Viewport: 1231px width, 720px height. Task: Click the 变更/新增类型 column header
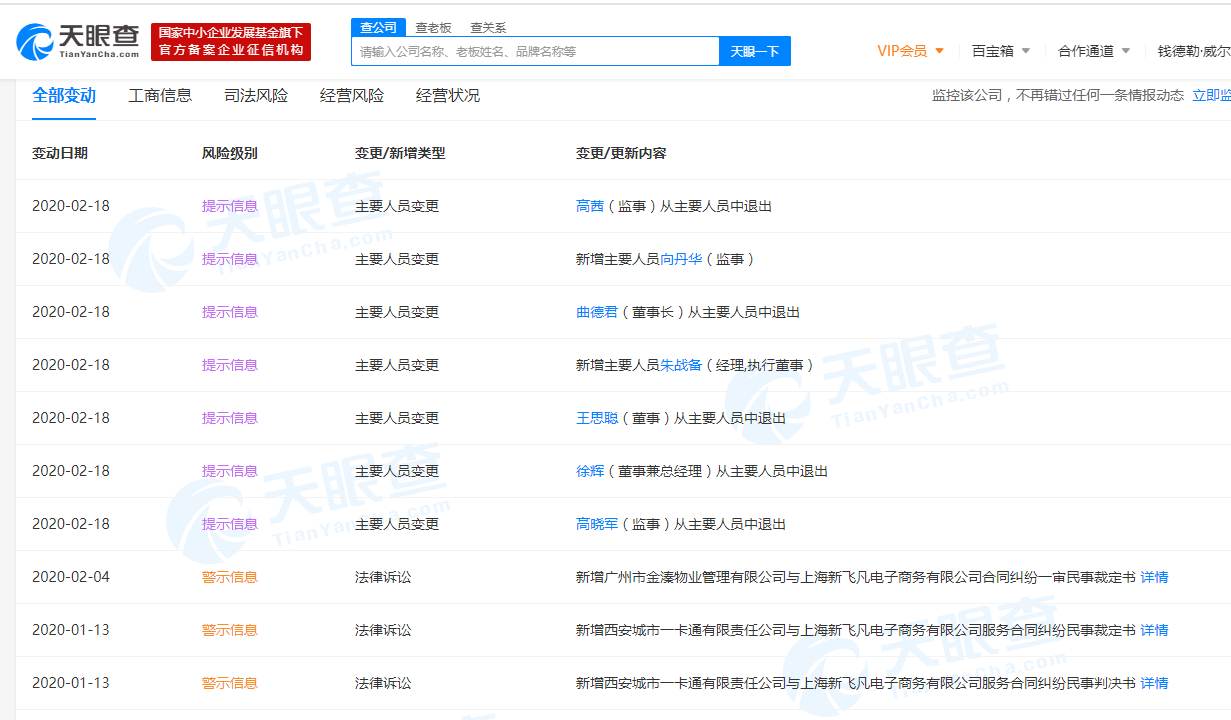coord(400,153)
